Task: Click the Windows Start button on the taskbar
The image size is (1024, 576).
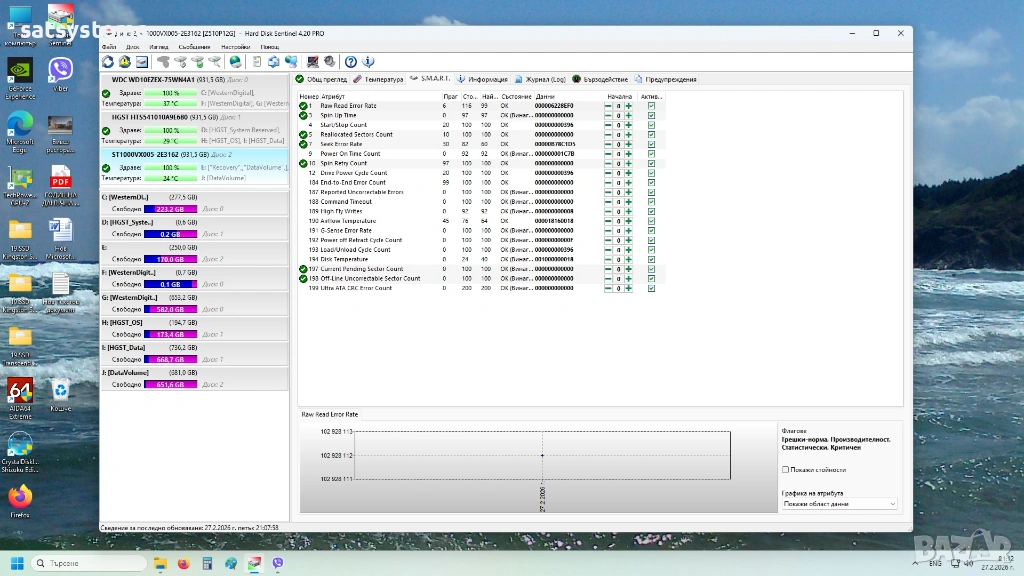Action: 17,563
